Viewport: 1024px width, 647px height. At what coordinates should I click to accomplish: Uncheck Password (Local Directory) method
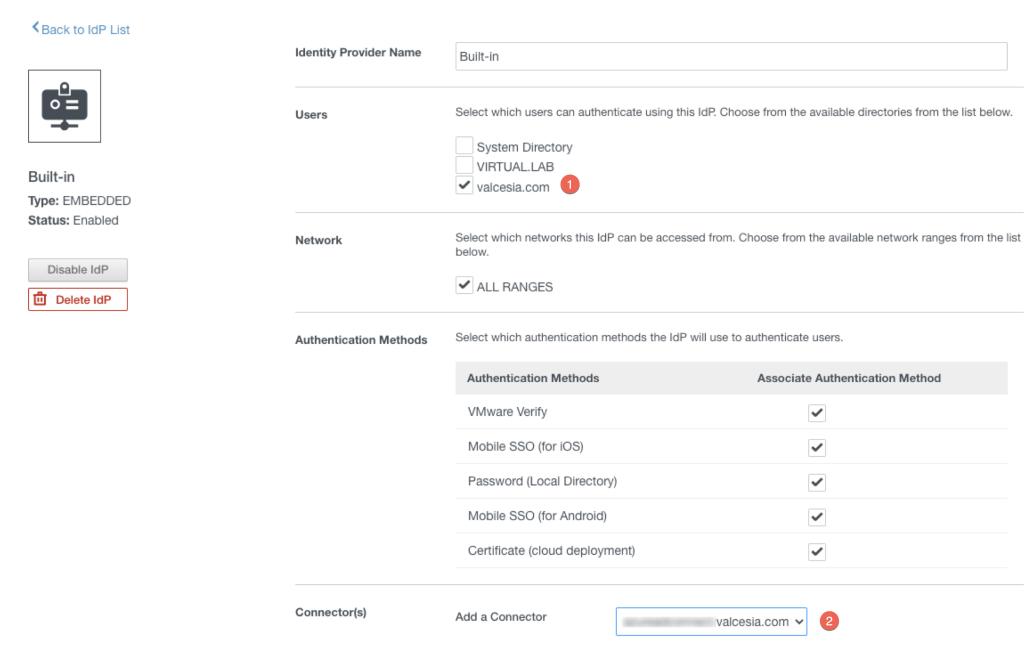[817, 482]
